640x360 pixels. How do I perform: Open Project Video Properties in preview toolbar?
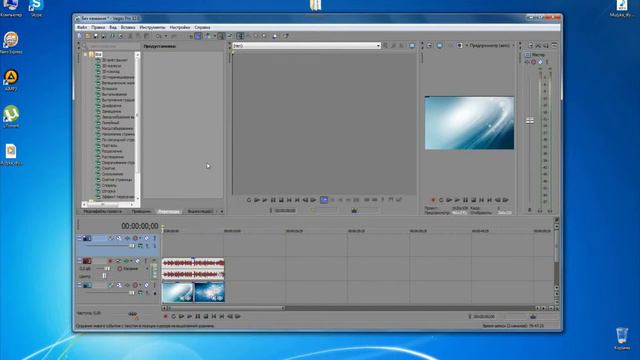click(x=429, y=45)
